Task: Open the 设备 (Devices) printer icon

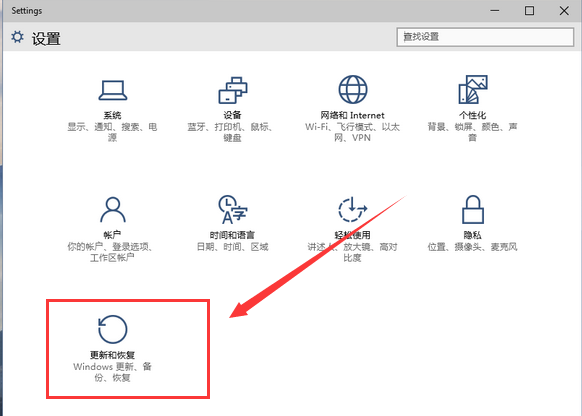Action: [x=233, y=90]
